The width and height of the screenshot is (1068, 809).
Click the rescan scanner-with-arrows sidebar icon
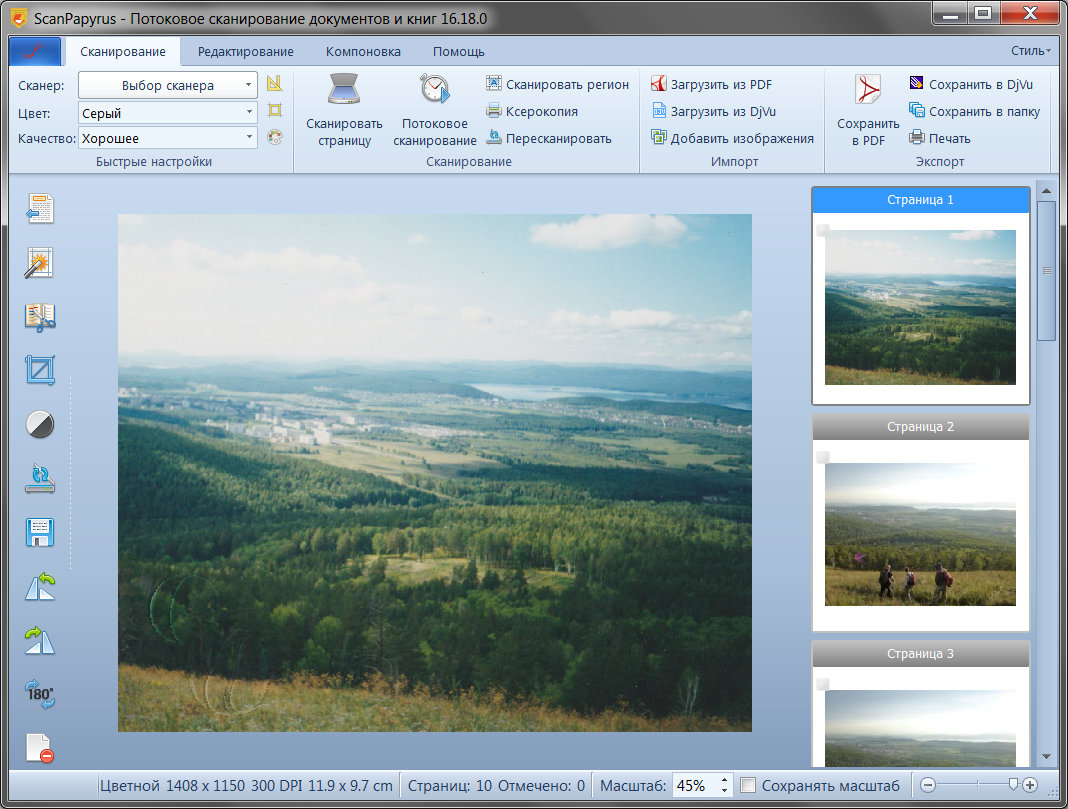pyautogui.click(x=40, y=478)
